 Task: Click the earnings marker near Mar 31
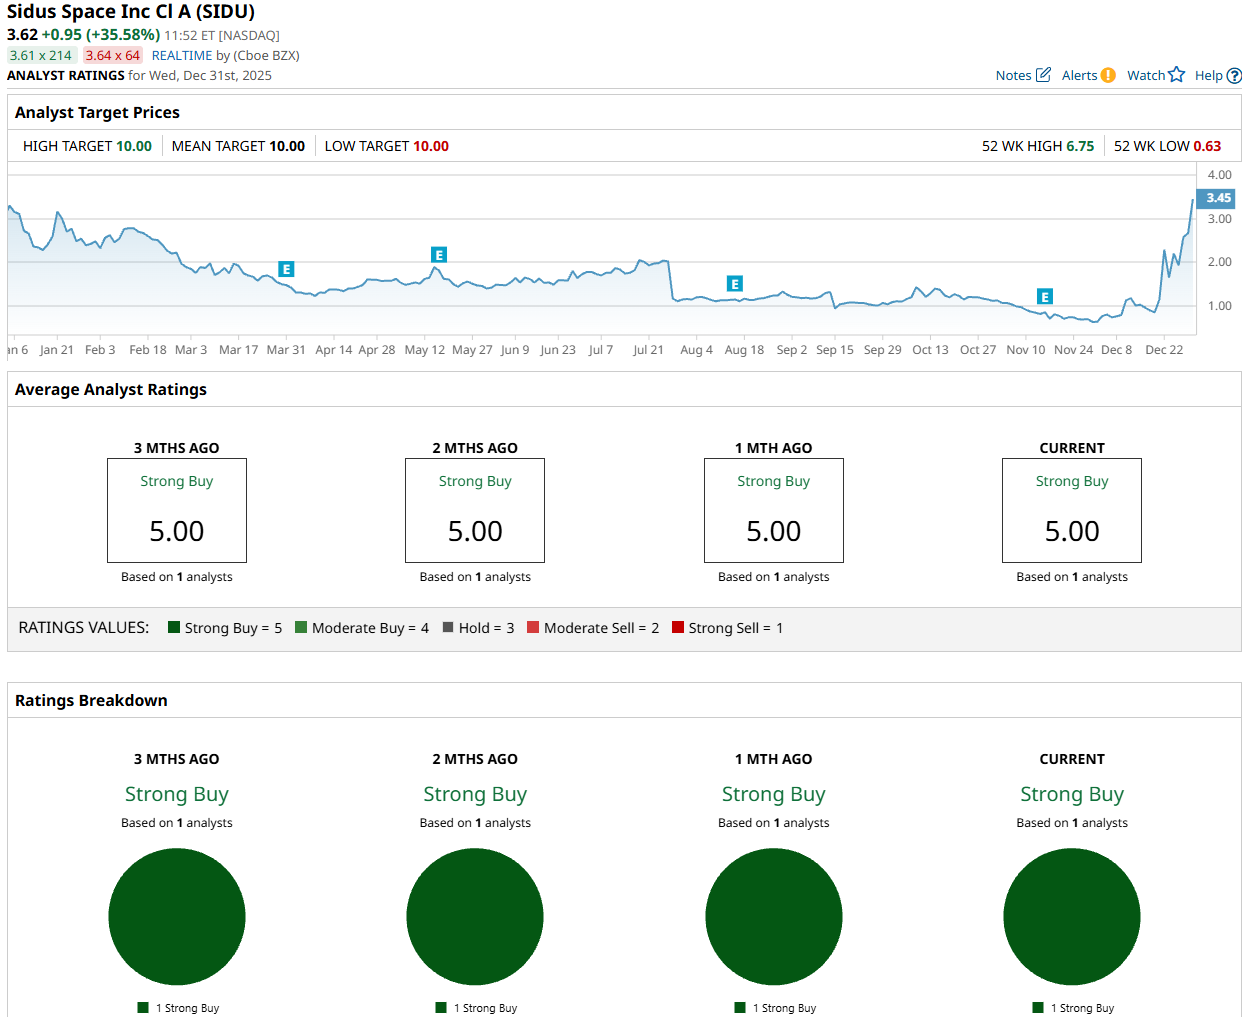pos(286,269)
